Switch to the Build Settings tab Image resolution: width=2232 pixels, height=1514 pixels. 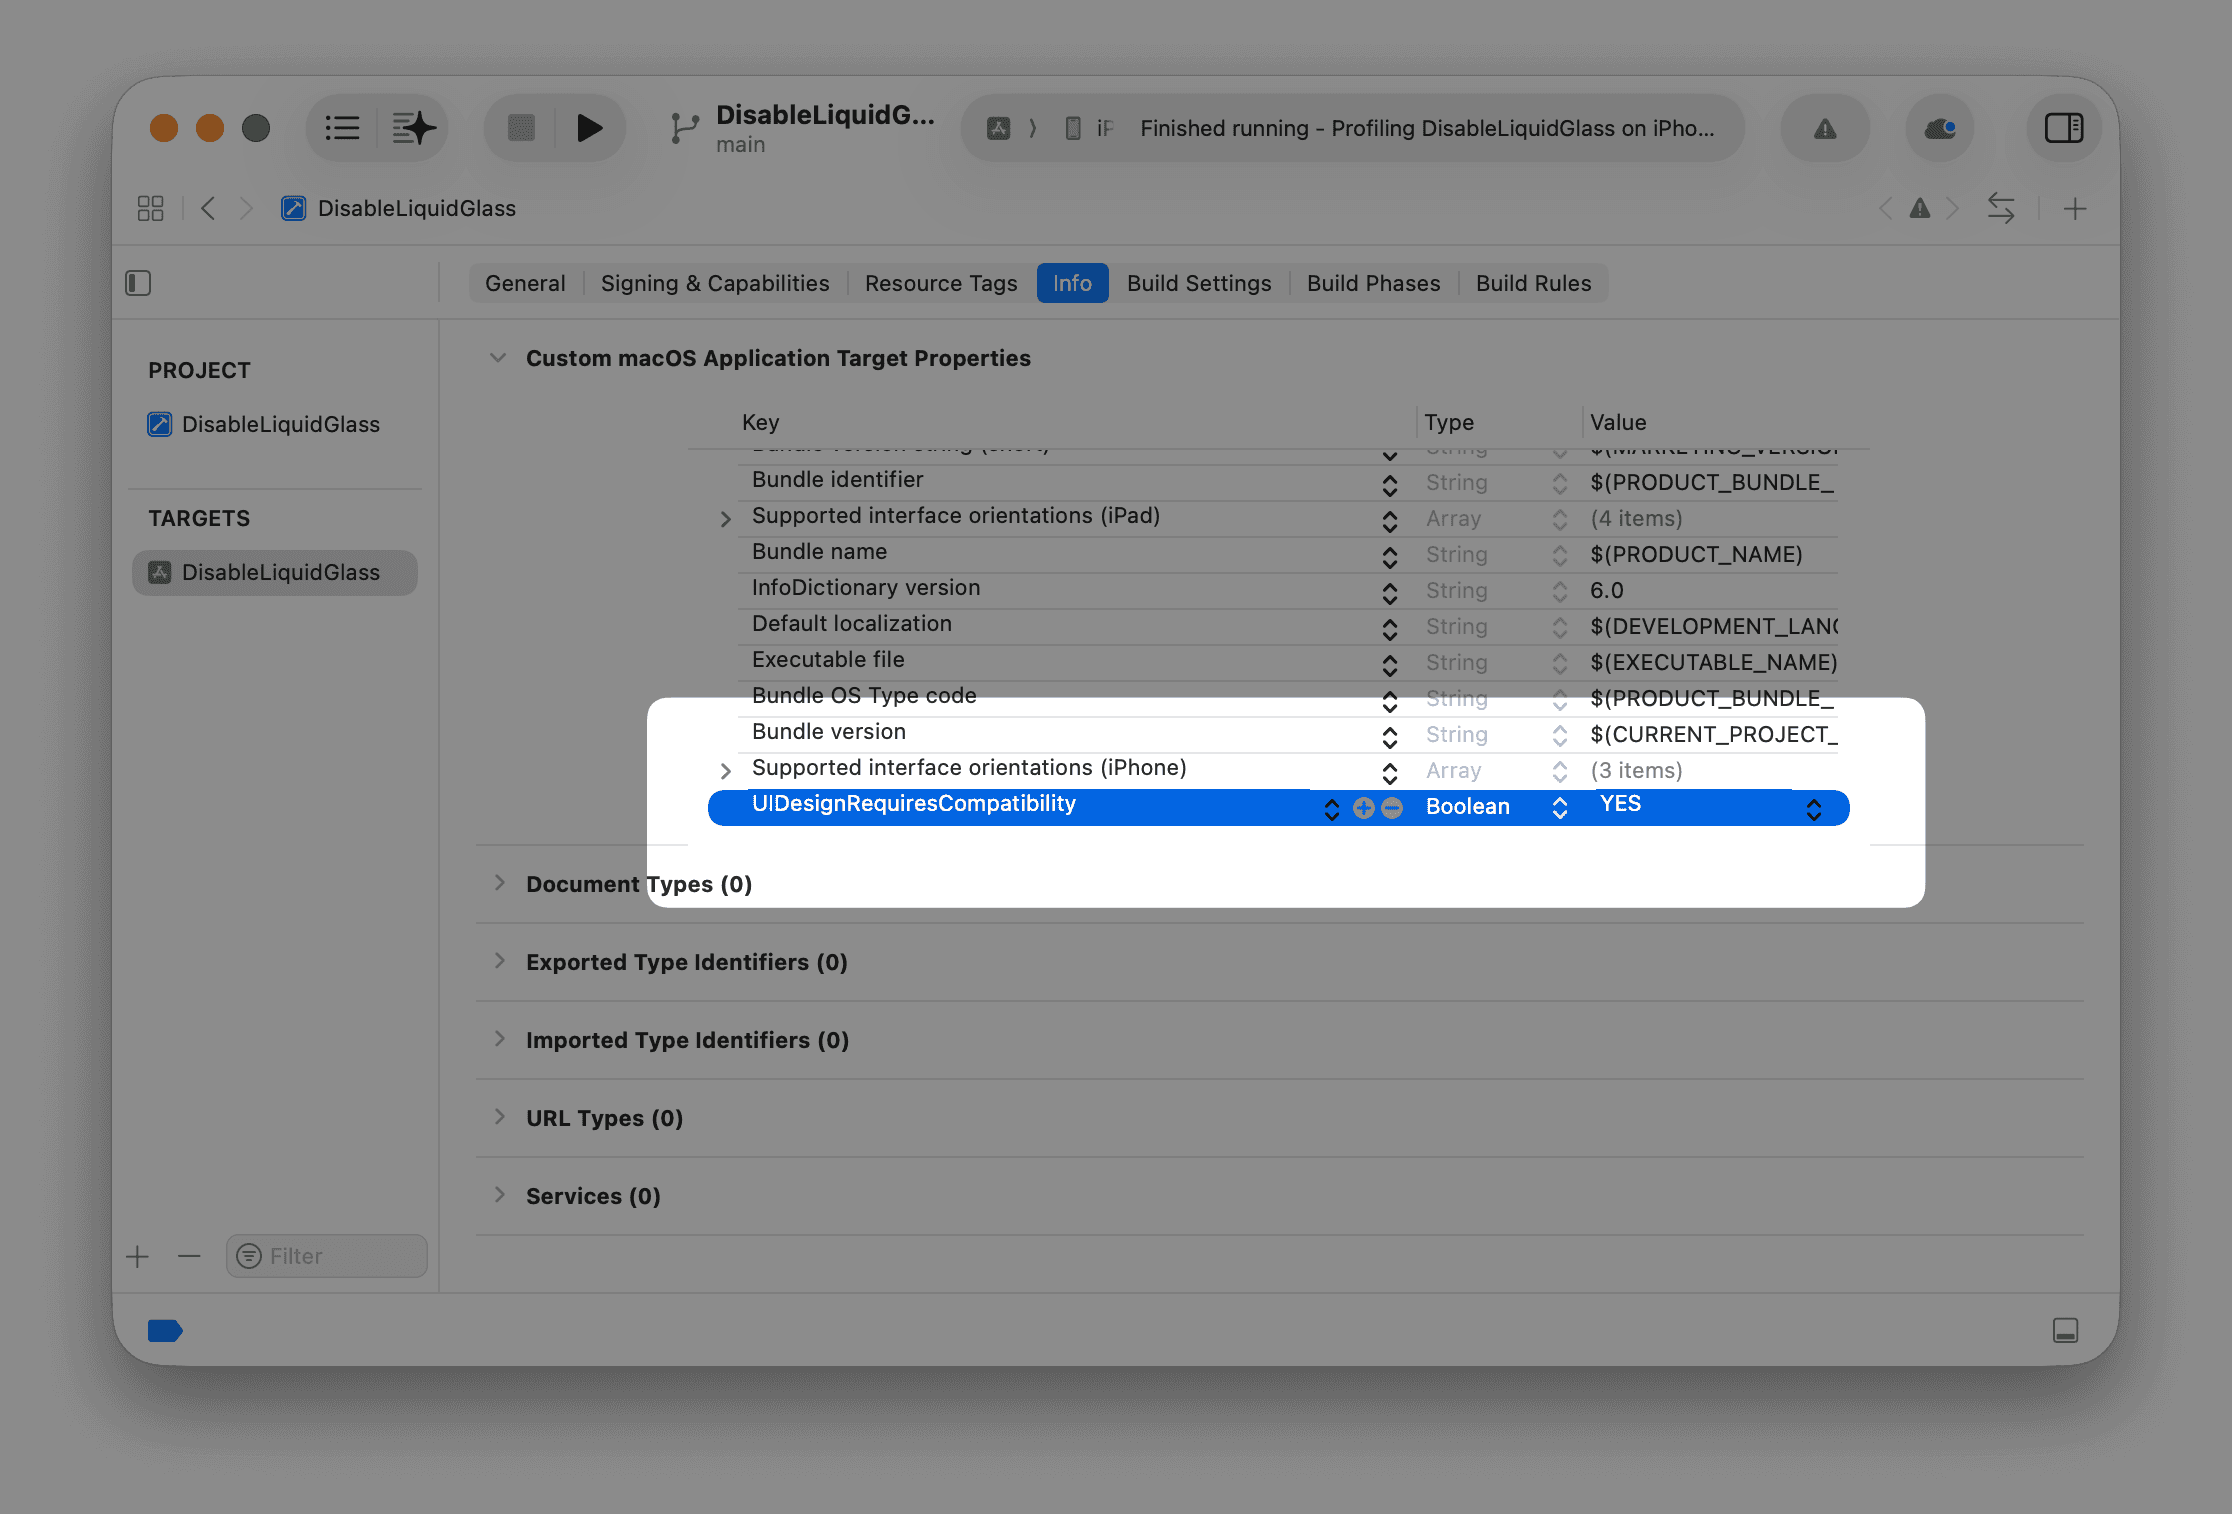point(1198,283)
